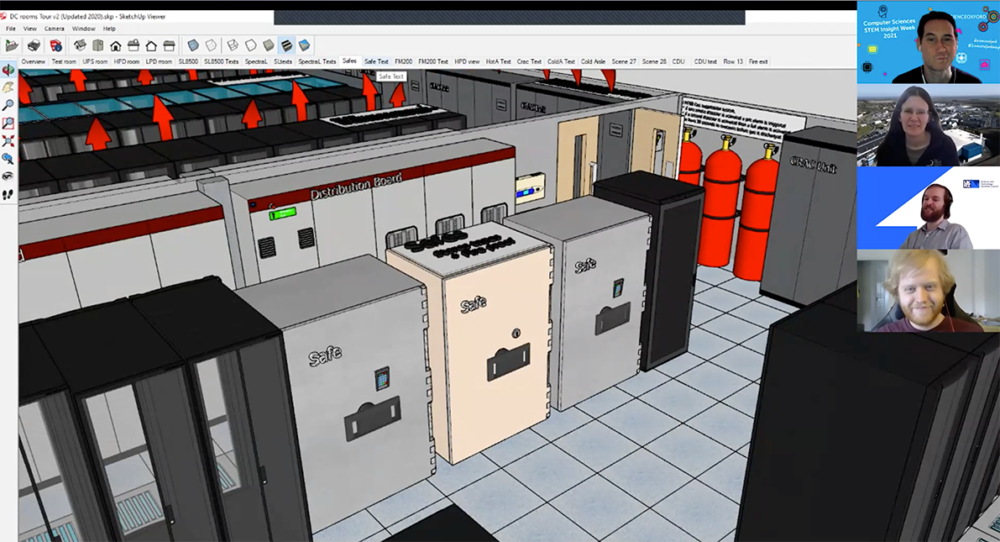Click the Previous view zoom icon
This screenshot has height=542, width=1000.
click(8, 159)
